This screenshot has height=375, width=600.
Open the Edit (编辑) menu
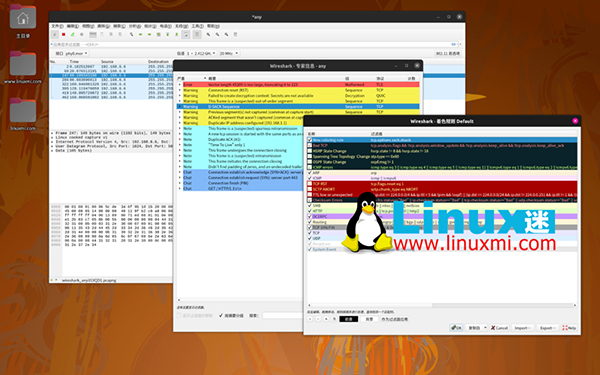72,26
